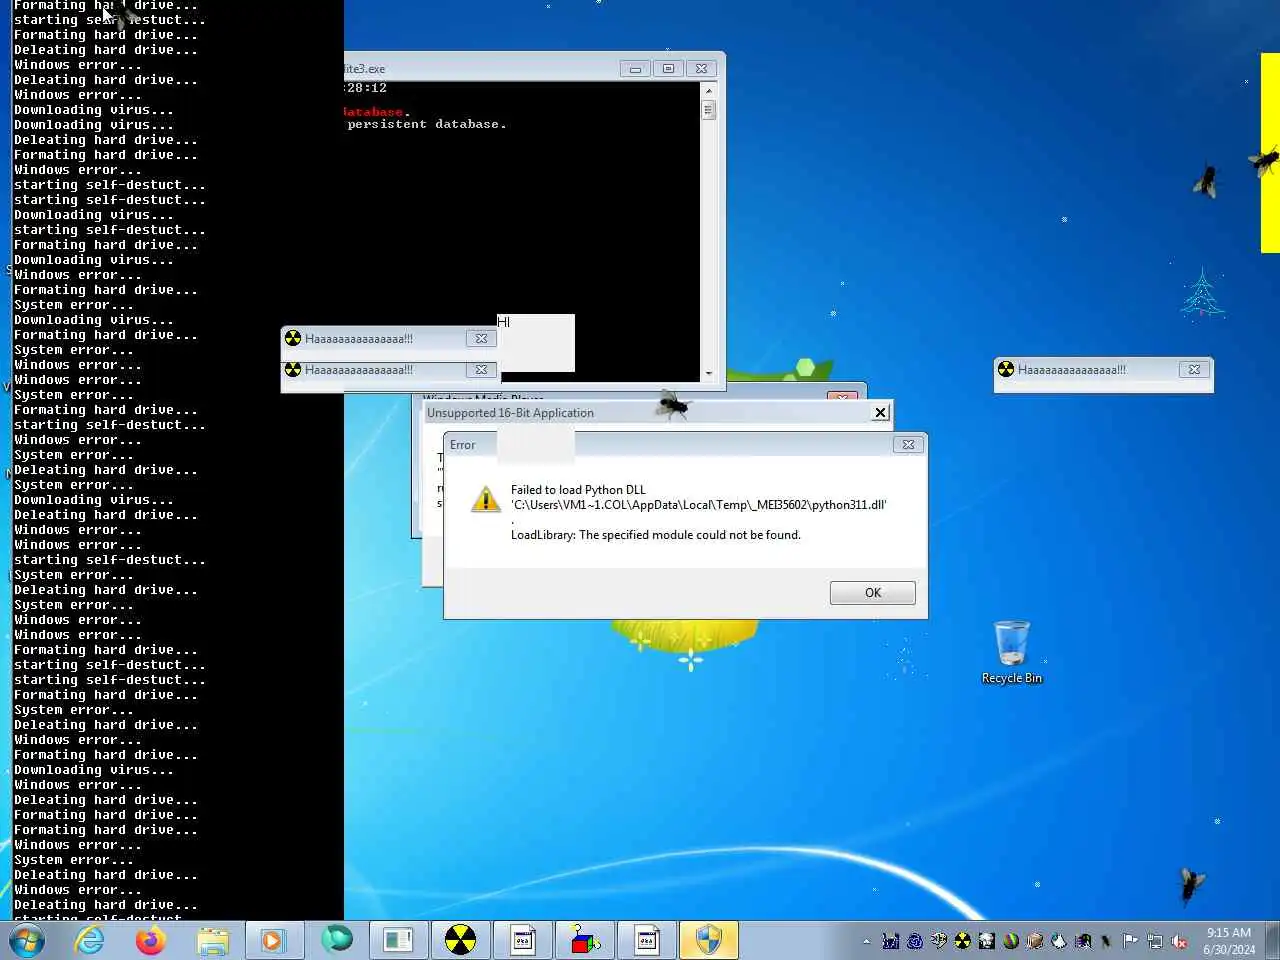Click the console window scrollbar down arrow
This screenshot has width=1280, height=960.
(709, 373)
